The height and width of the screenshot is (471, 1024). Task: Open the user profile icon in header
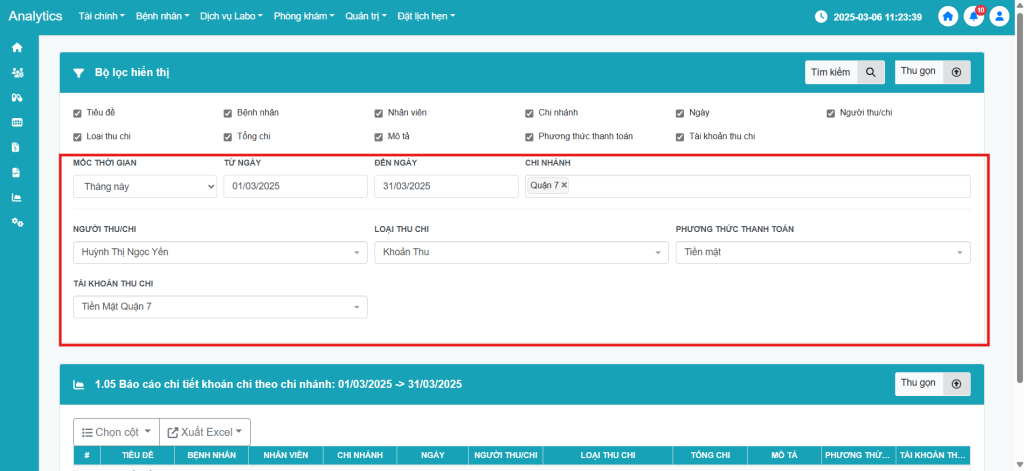point(998,17)
